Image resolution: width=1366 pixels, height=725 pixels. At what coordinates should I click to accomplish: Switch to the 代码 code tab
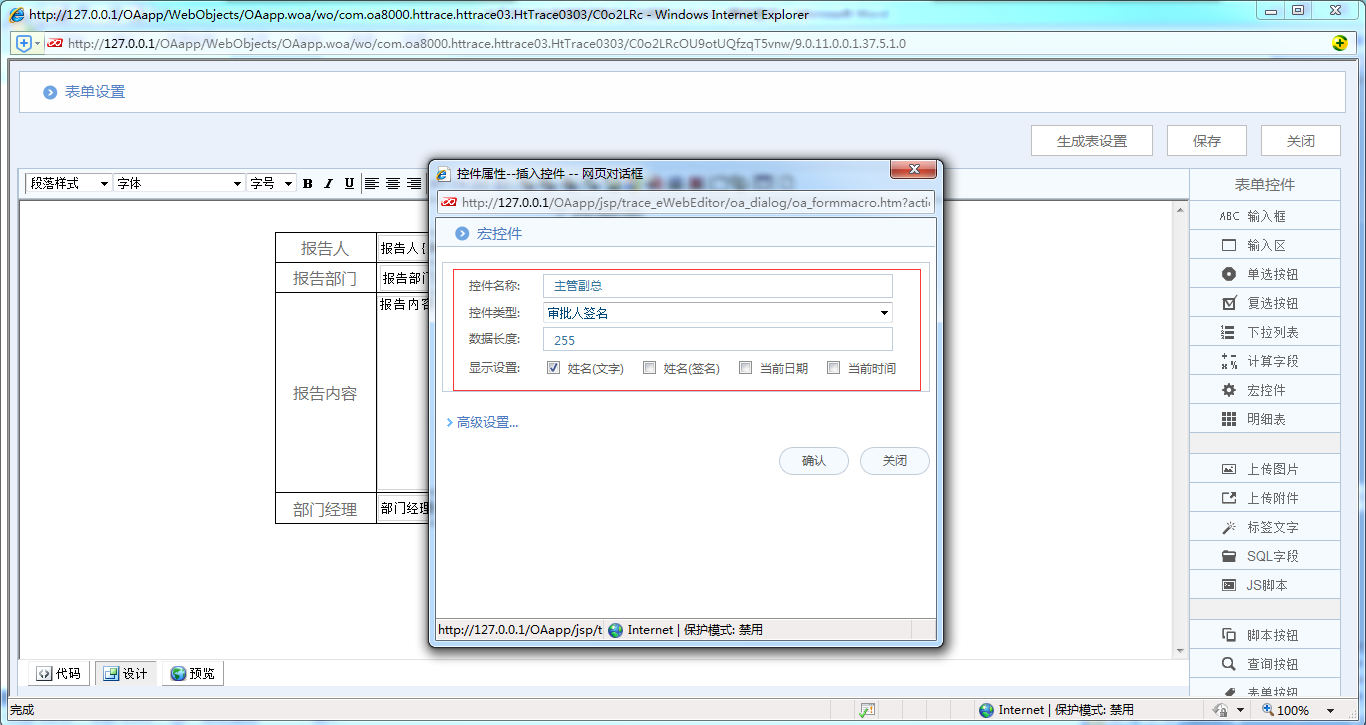click(x=57, y=673)
